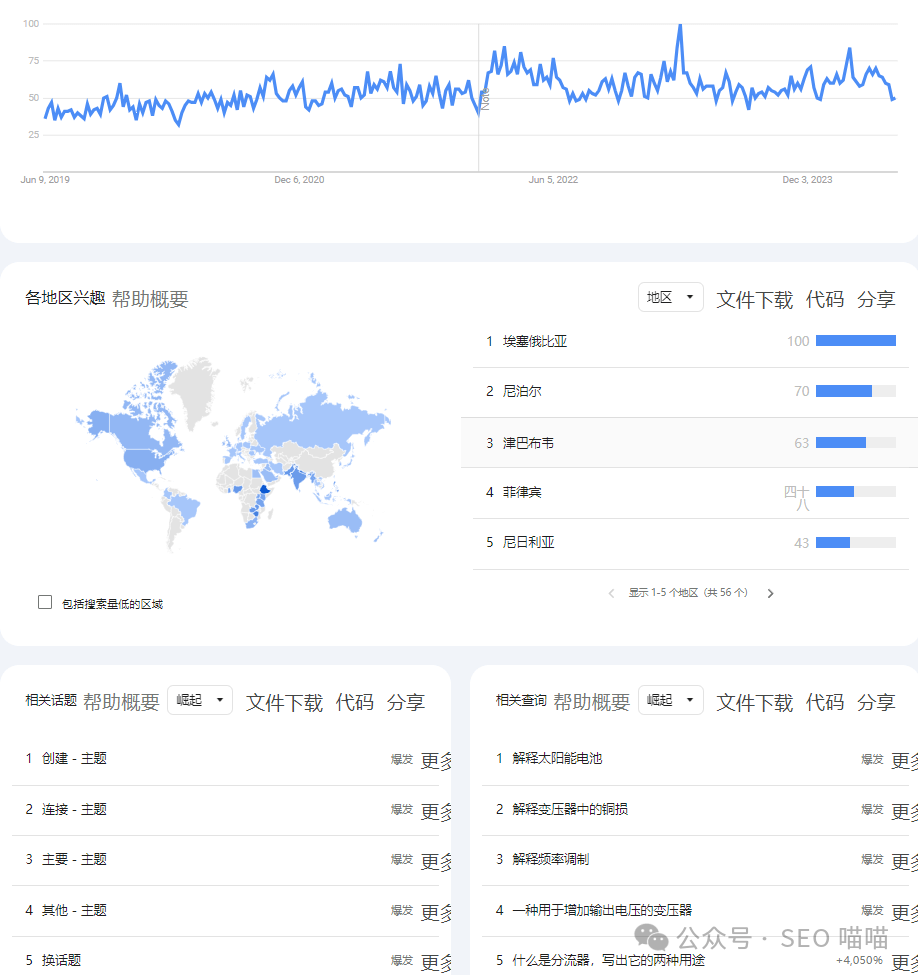918x975 pixels.
Task: Select region row 津巴布韦
Action: [690, 443]
